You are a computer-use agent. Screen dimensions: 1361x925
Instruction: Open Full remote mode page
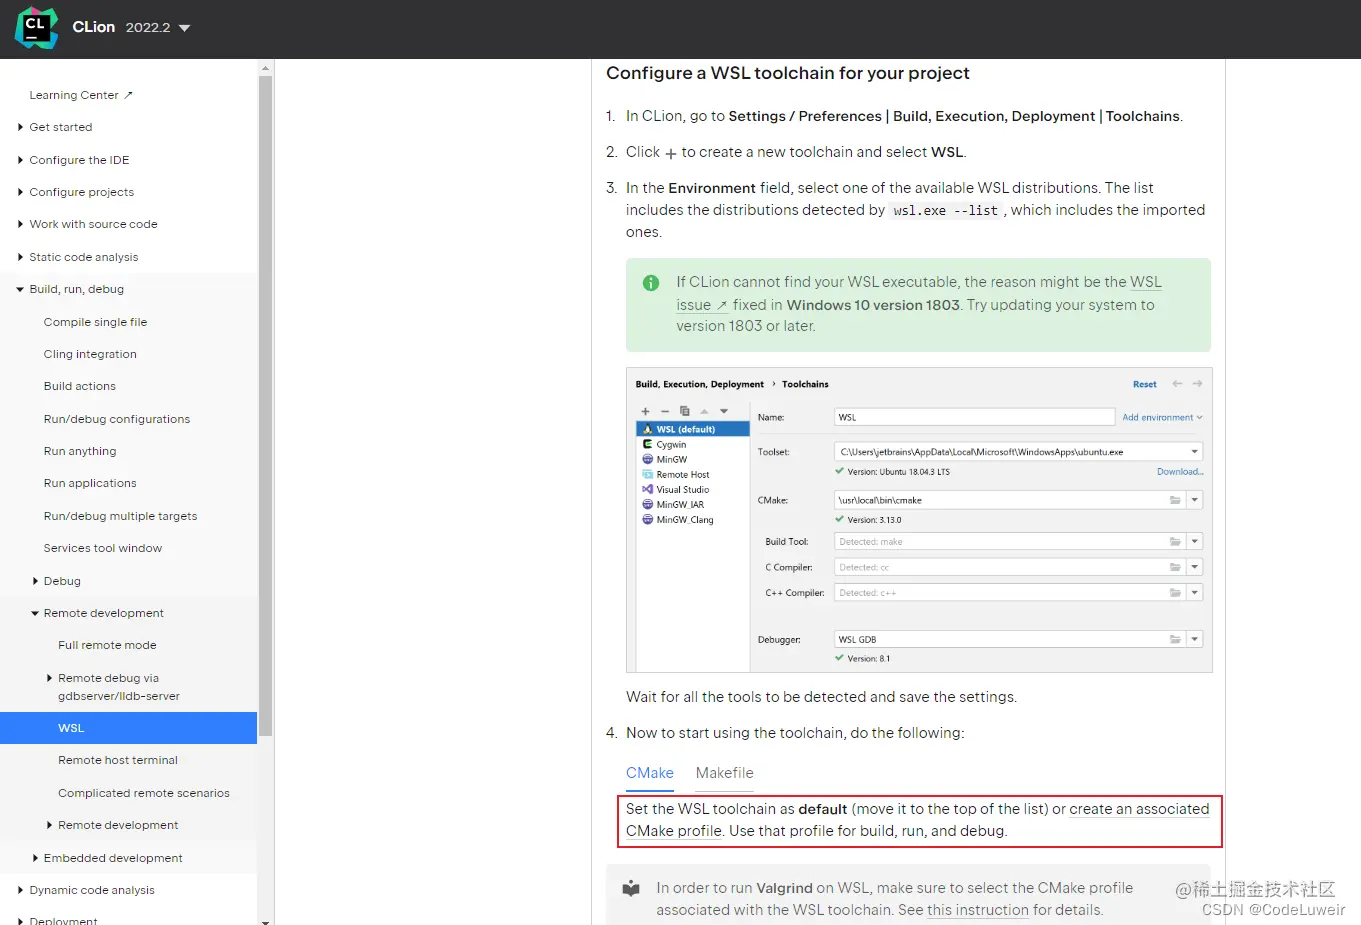107,645
